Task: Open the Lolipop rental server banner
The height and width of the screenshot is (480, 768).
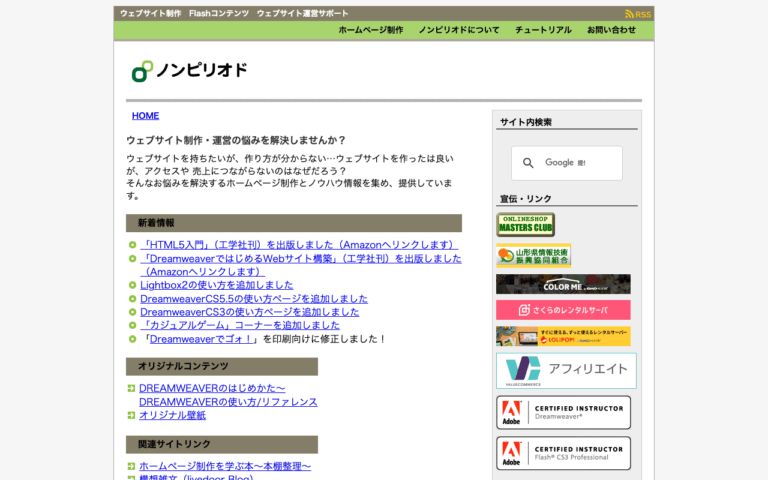Action: coord(563,336)
